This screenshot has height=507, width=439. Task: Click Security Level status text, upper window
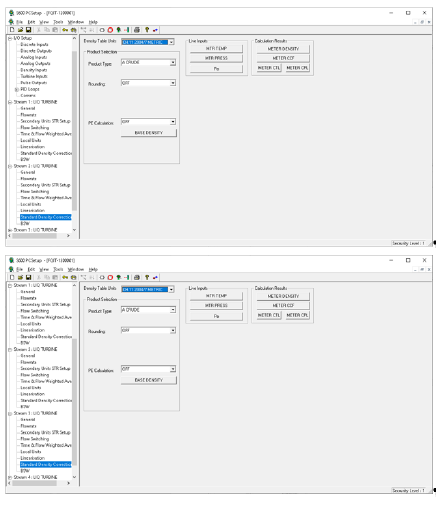coord(408,244)
